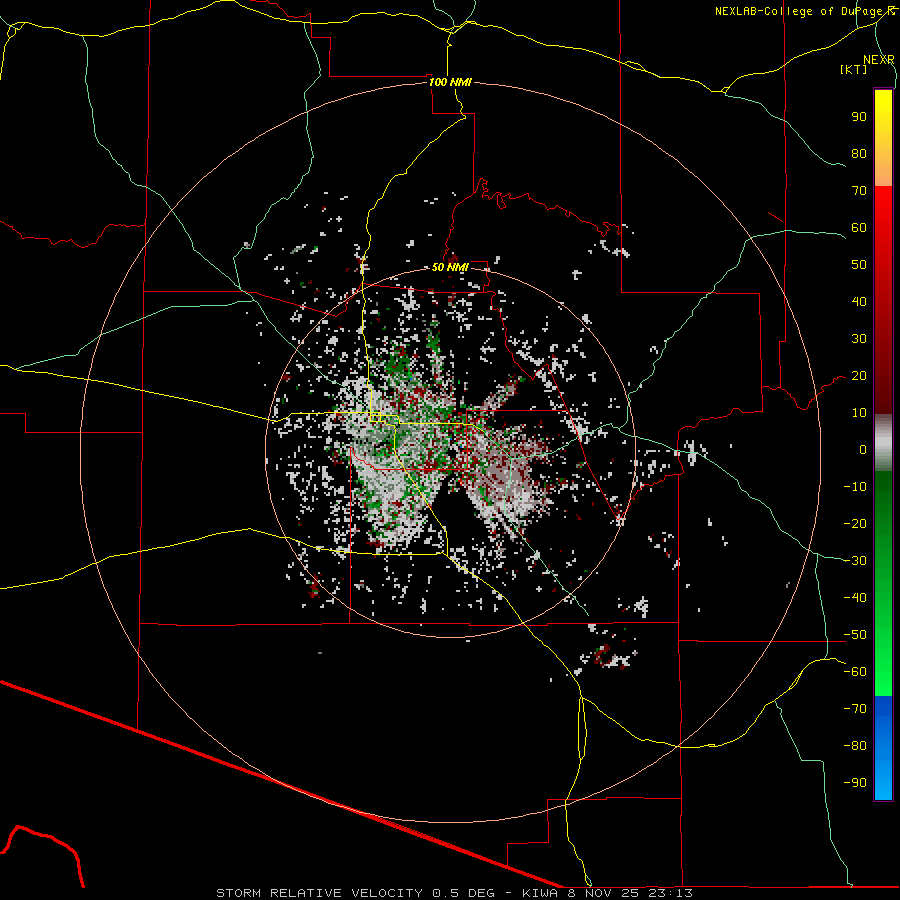Click the 100 NMI range ring label
The height and width of the screenshot is (900, 900).
click(x=450, y=82)
